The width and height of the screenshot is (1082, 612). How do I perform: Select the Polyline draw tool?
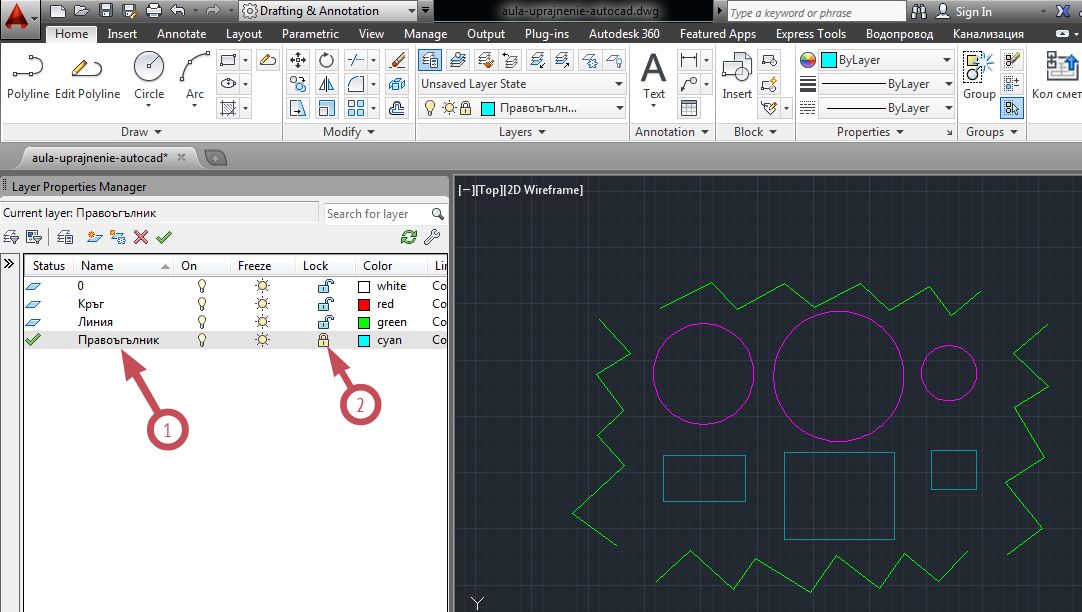click(x=28, y=77)
